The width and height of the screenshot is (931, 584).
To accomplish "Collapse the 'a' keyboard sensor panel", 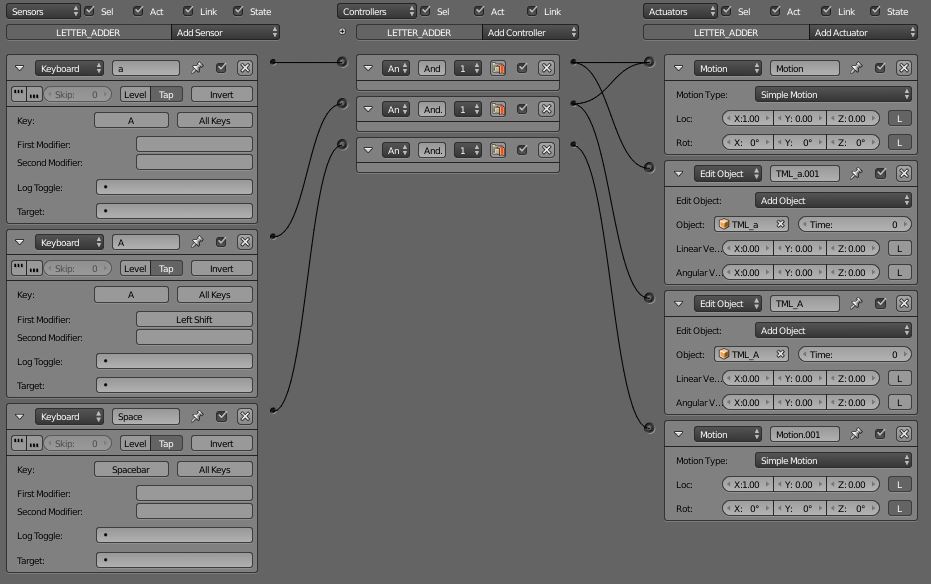I will (20, 68).
